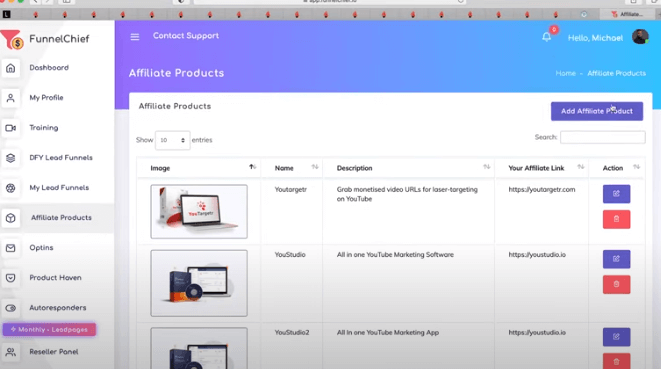Edit the YouStudio product
This screenshot has width=661, height=369.
click(x=616, y=259)
